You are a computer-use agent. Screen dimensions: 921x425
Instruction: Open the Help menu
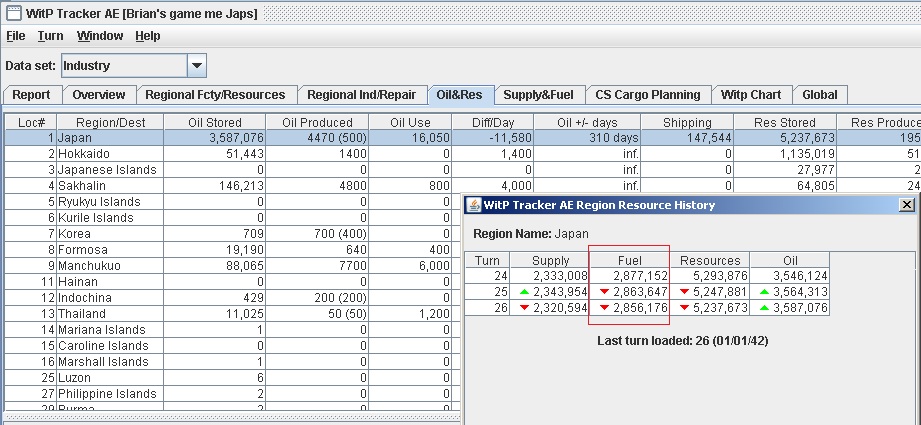pos(147,36)
